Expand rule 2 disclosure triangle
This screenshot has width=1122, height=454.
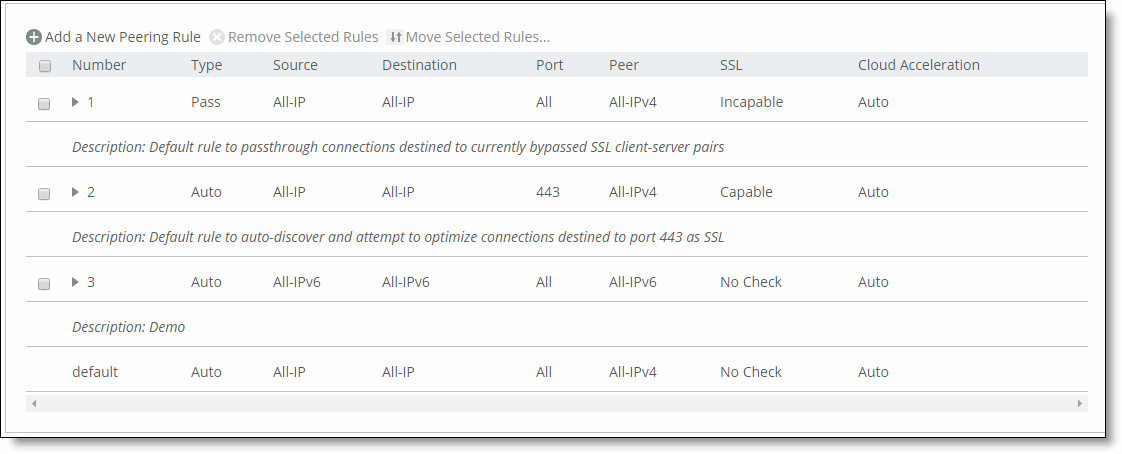click(x=75, y=192)
